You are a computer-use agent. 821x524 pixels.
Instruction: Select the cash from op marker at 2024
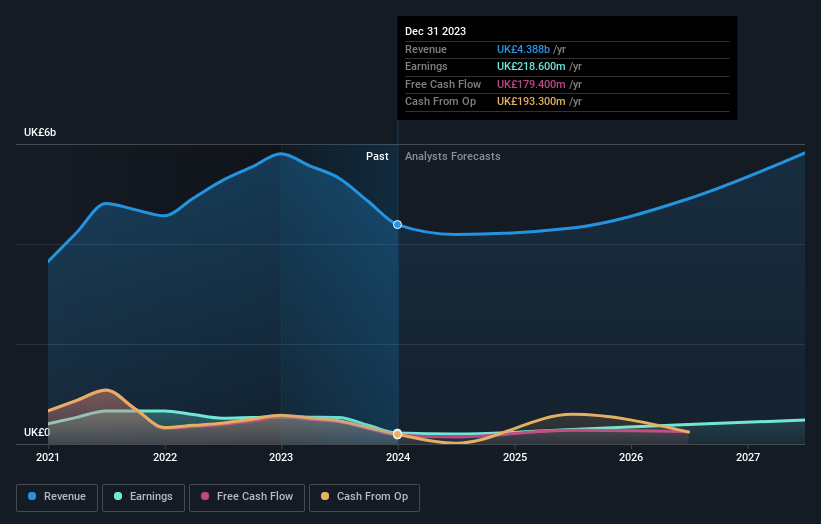397,434
